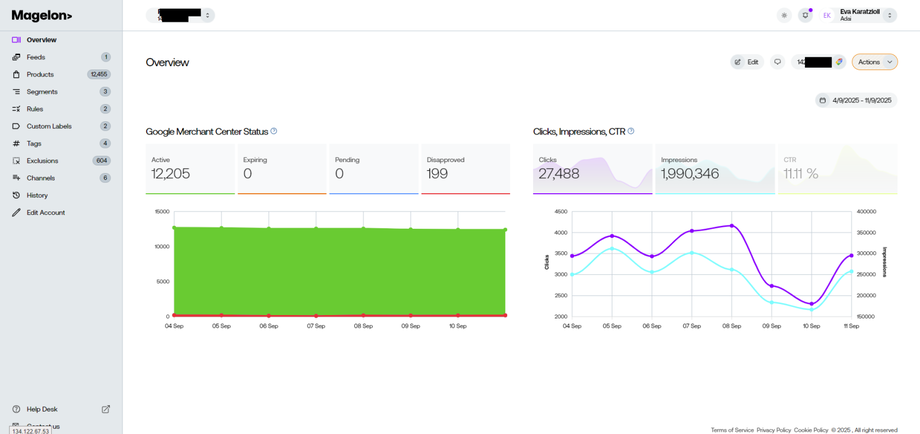Toggle the Clicks metric card

[x=592, y=168]
